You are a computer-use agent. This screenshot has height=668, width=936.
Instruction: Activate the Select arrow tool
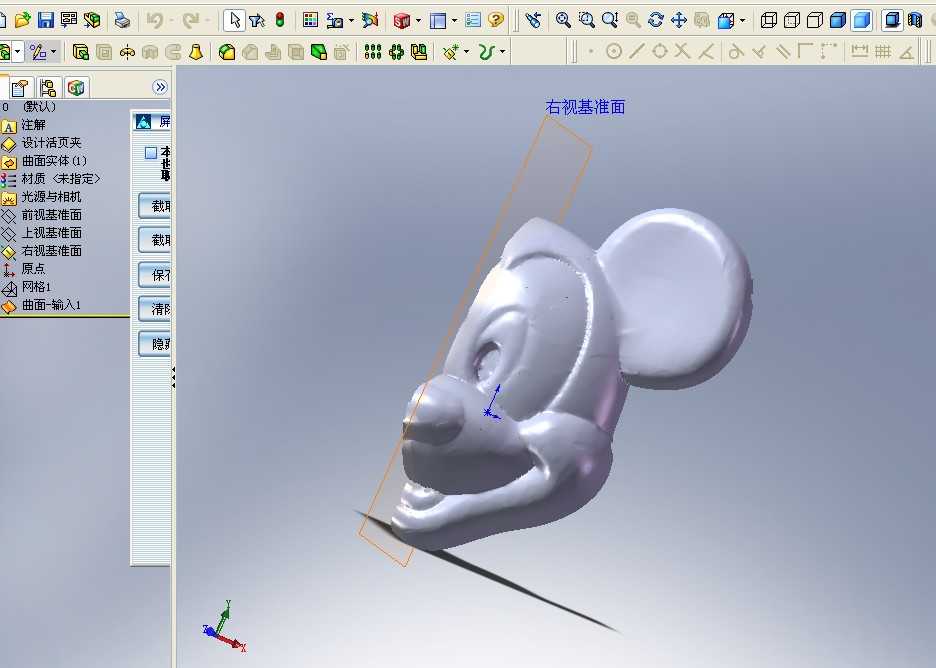click(234, 20)
